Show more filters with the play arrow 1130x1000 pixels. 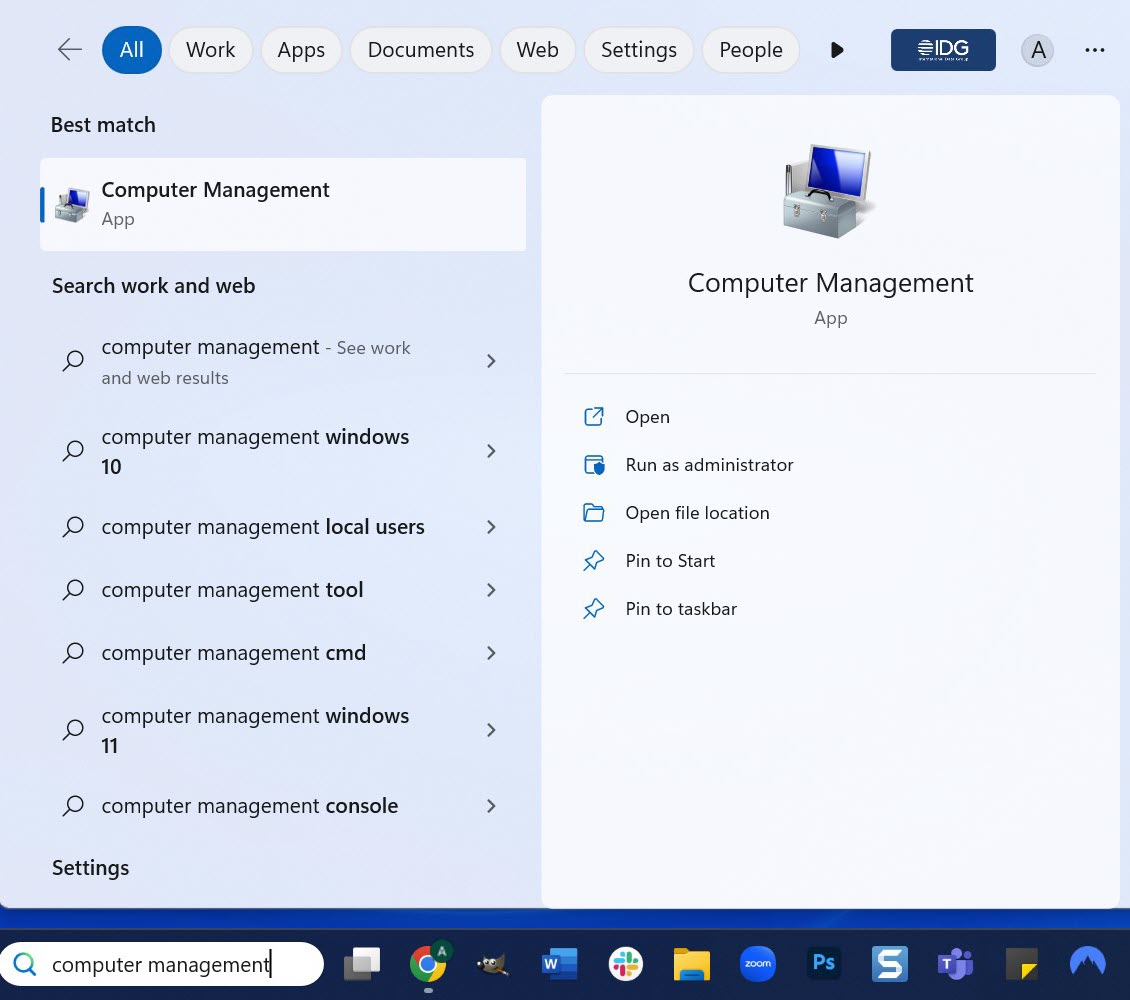pos(837,50)
